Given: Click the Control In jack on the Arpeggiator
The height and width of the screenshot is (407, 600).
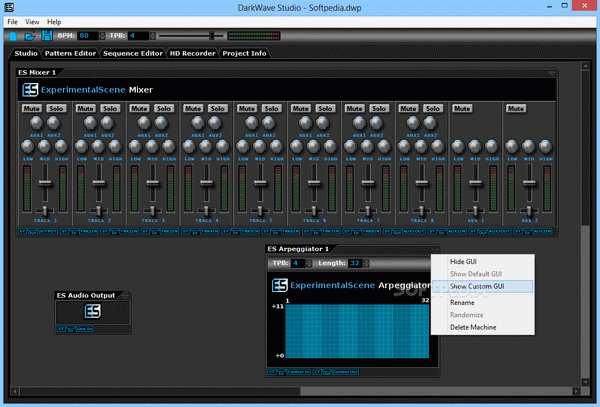Looking at the screenshot, I should 289,372.
